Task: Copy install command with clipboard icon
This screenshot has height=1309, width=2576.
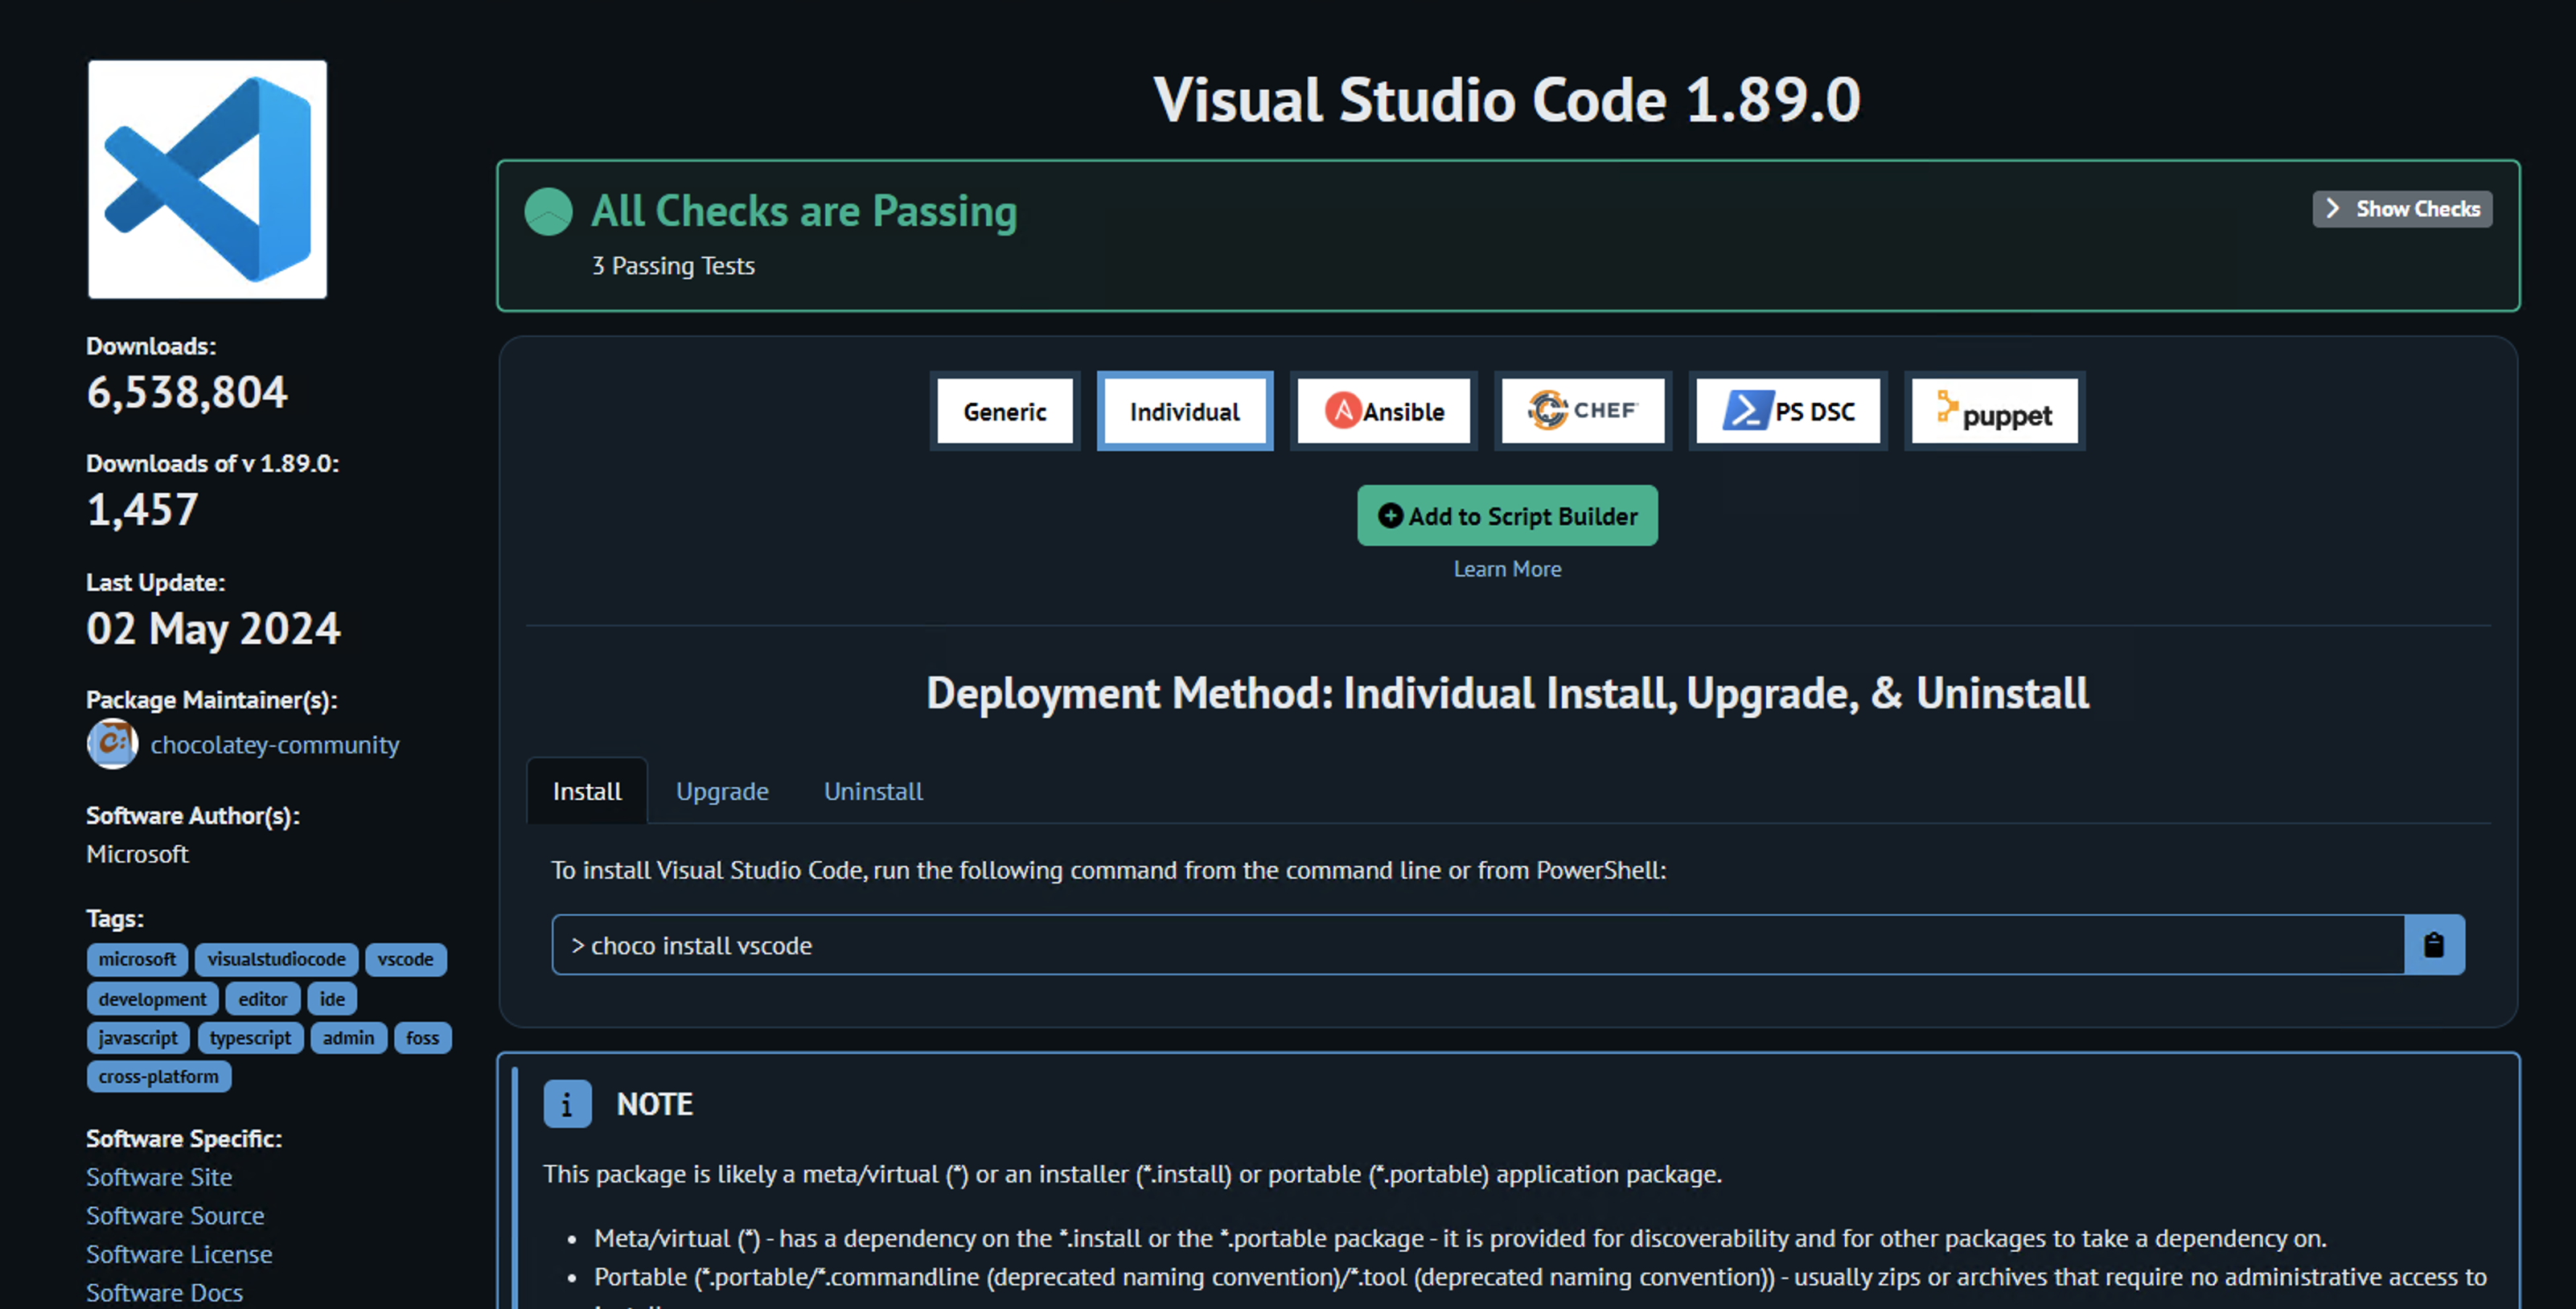Action: (2433, 945)
